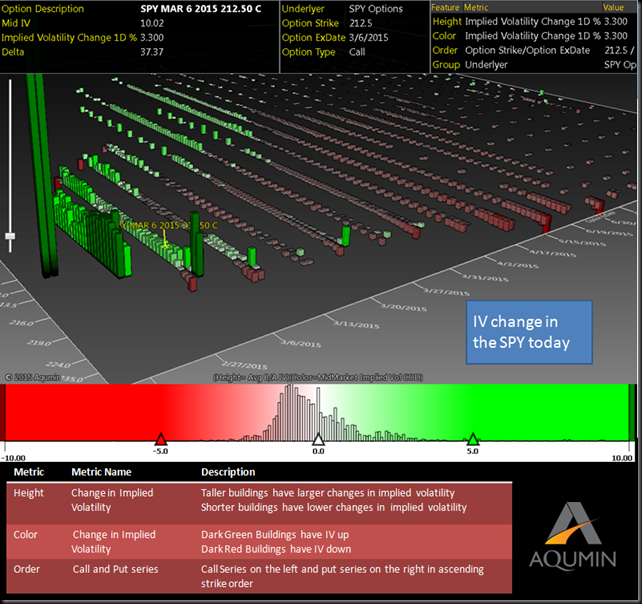This screenshot has width=642, height=604.
Task: Click the 3/27/2015 date axis label
Action: [x=446, y=292]
